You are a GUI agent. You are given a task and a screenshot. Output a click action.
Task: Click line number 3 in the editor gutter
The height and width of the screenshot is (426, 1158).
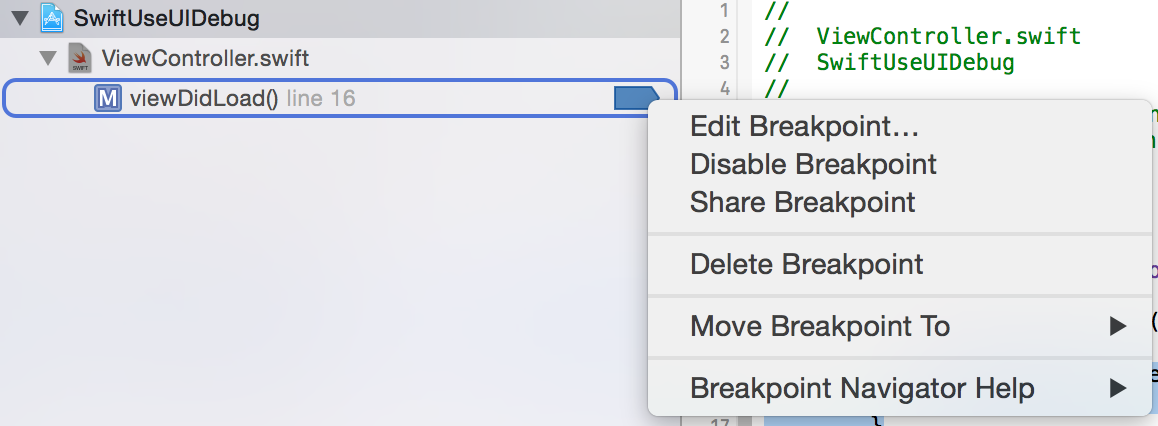pyautogui.click(x=723, y=63)
